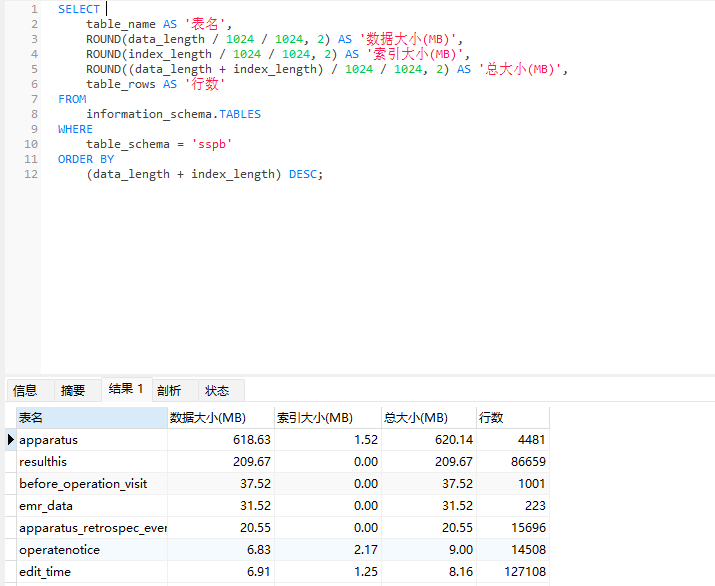
Task: Select the apparatus_retrospec_ever cell
Action: click(x=92, y=528)
